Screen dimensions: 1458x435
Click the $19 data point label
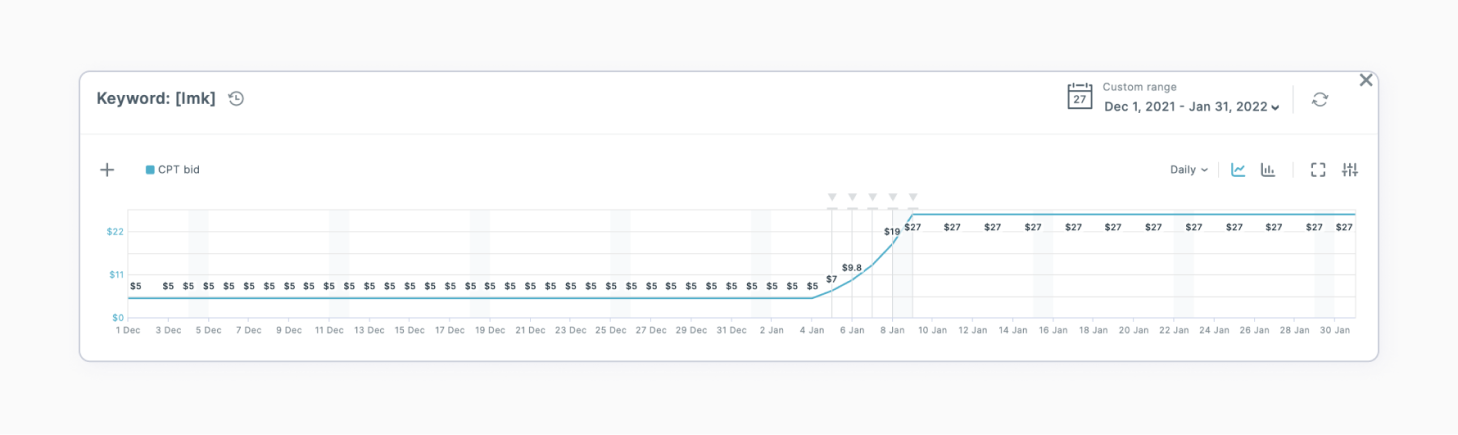[x=892, y=232]
